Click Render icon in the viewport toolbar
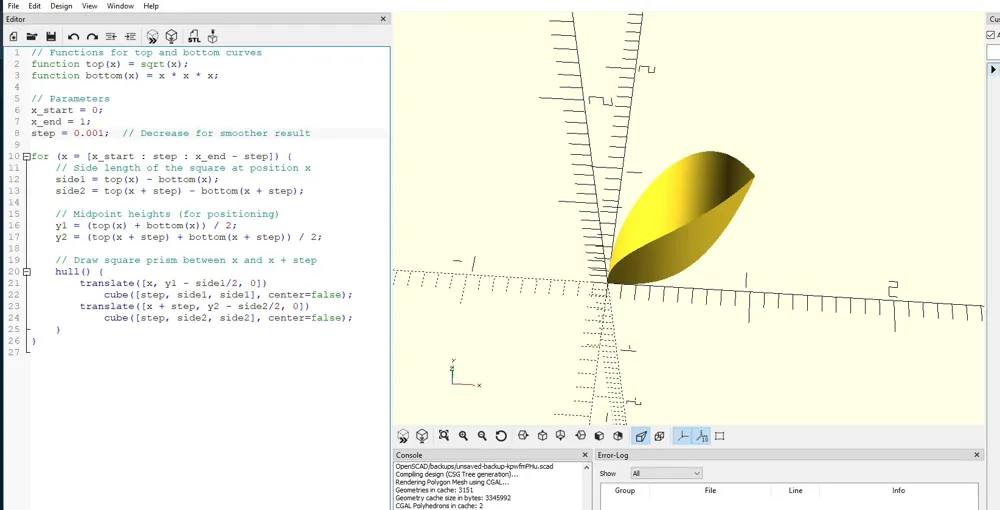Viewport: 1000px width, 510px height. coord(422,436)
